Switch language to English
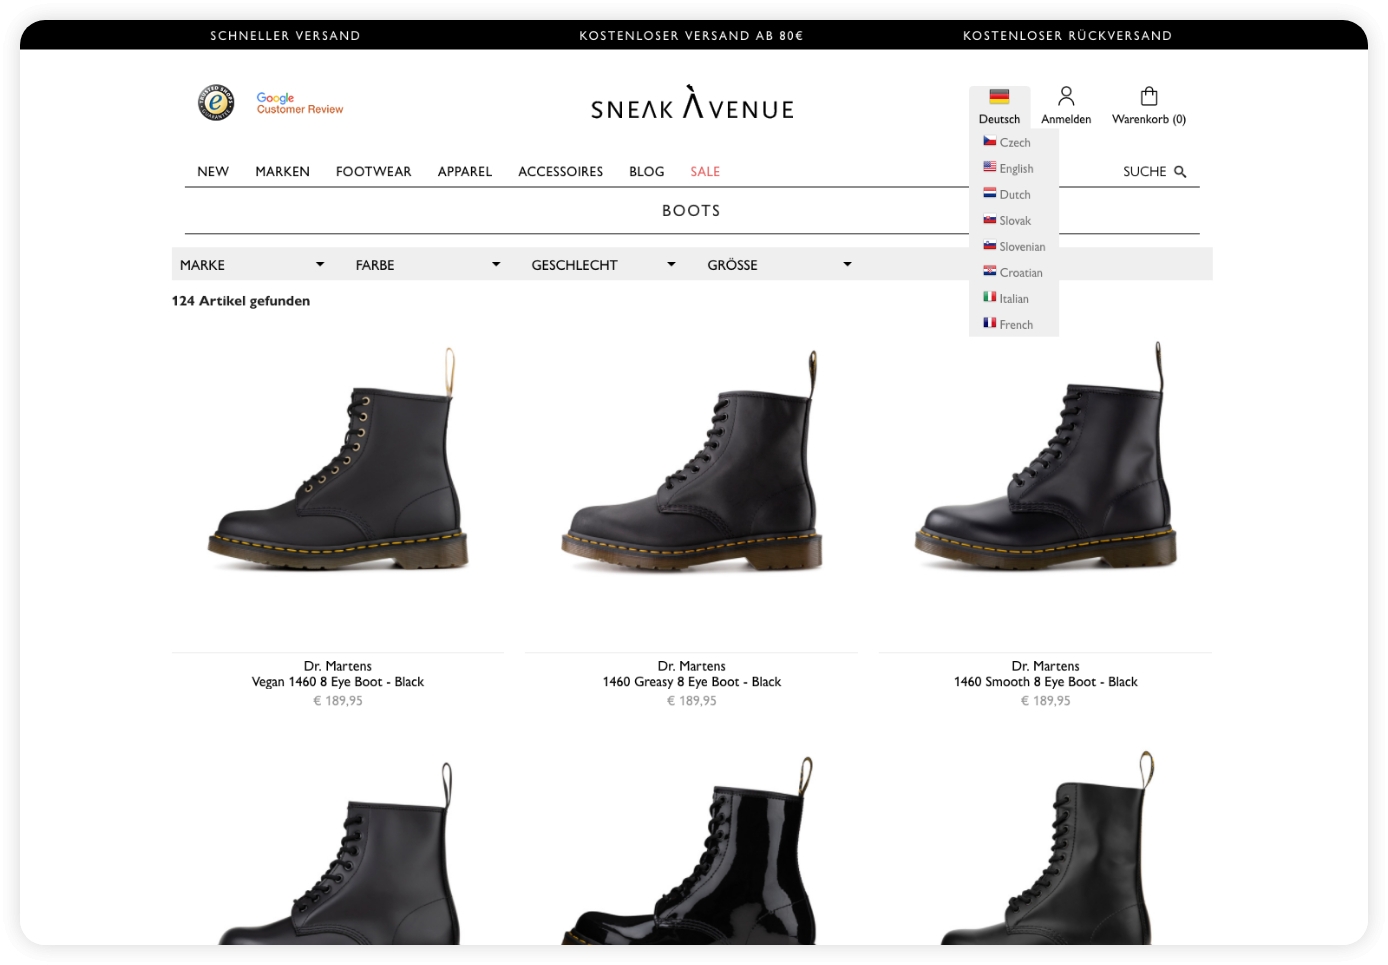1388x965 pixels. click(1016, 169)
